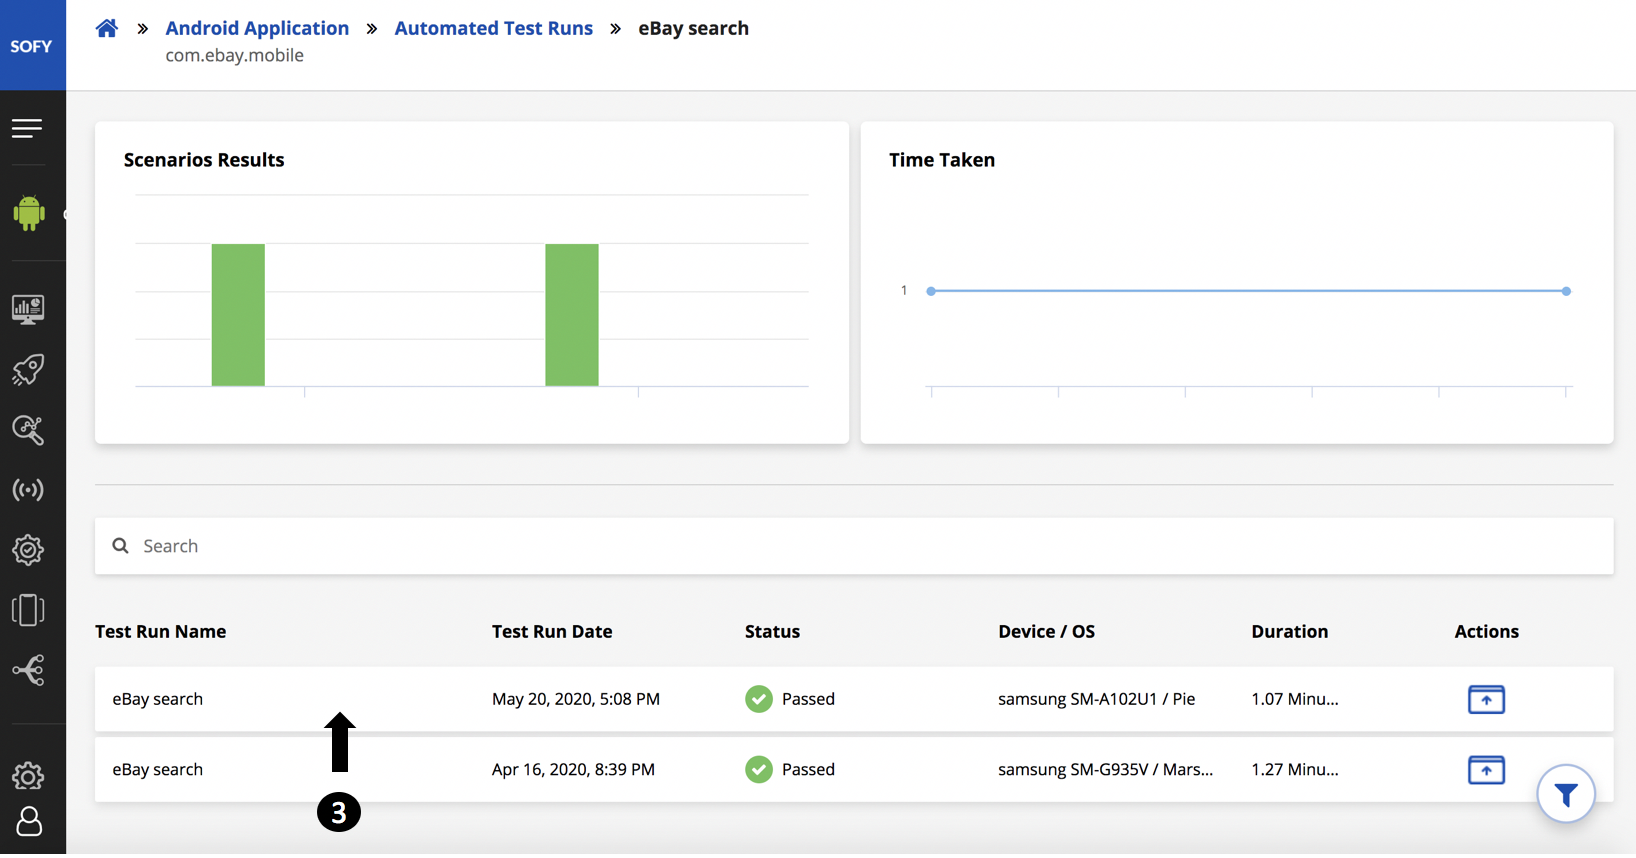1636x858 pixels.
Task: Click 'Apr 16, 2020, 8:39 PM' date
Action: (573, 770)
